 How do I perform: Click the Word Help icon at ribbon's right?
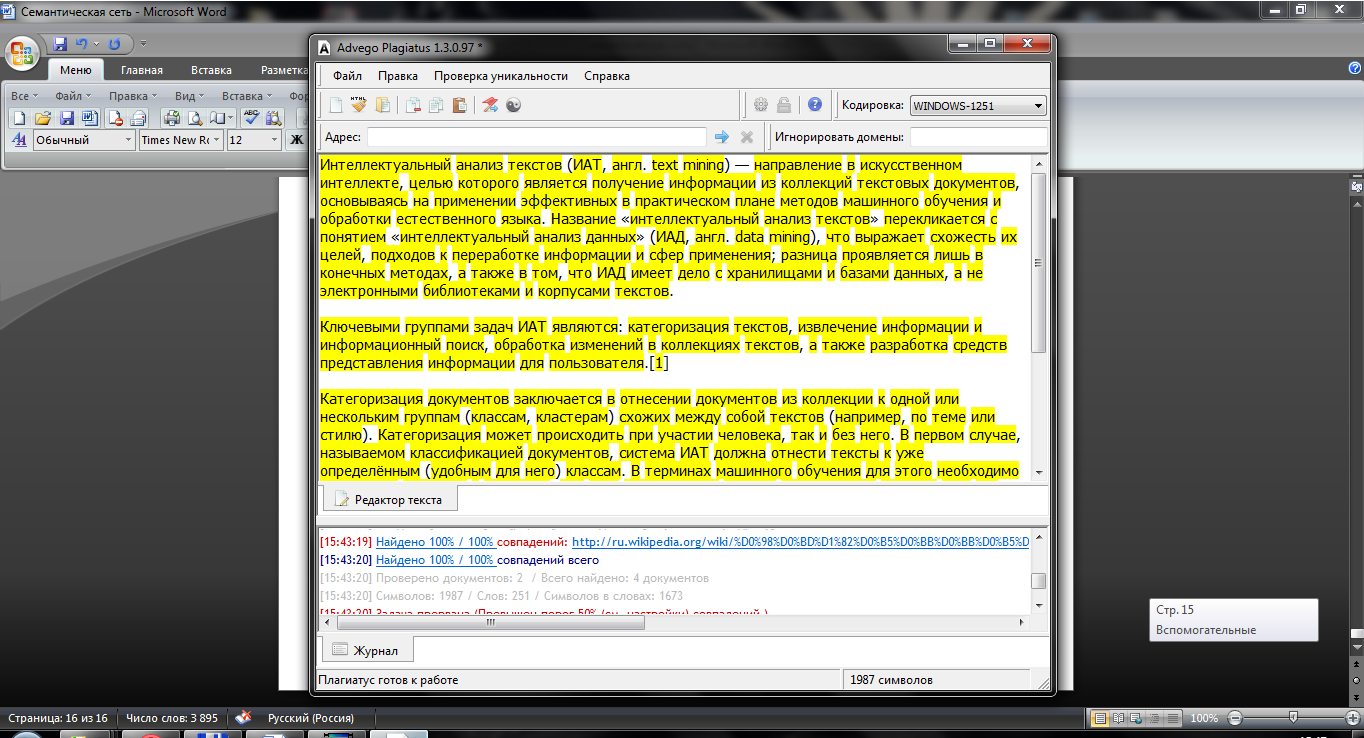pyautogui.click(x=1355, y=68)
